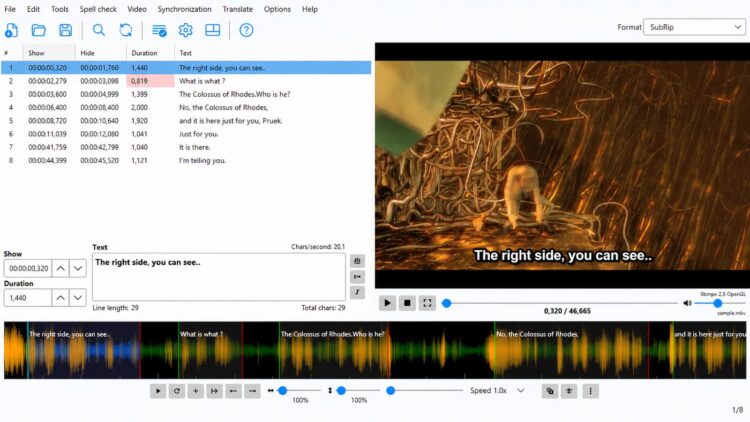
Task: Play the video in the player
Action: click(387, 303)
